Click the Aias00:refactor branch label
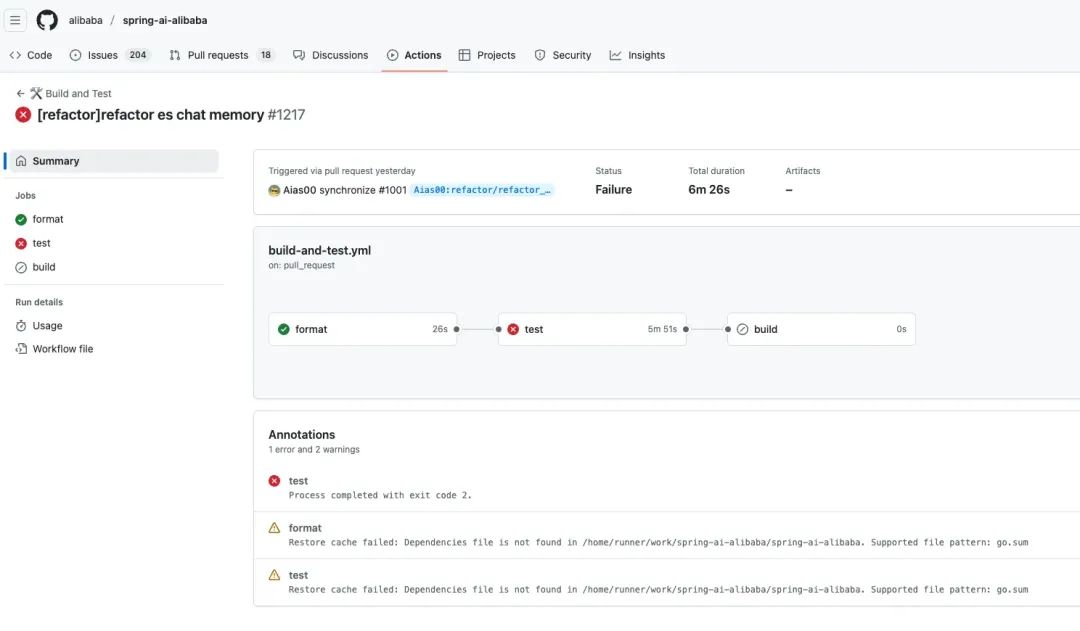The image size is (1080, 631). [483, 190]
